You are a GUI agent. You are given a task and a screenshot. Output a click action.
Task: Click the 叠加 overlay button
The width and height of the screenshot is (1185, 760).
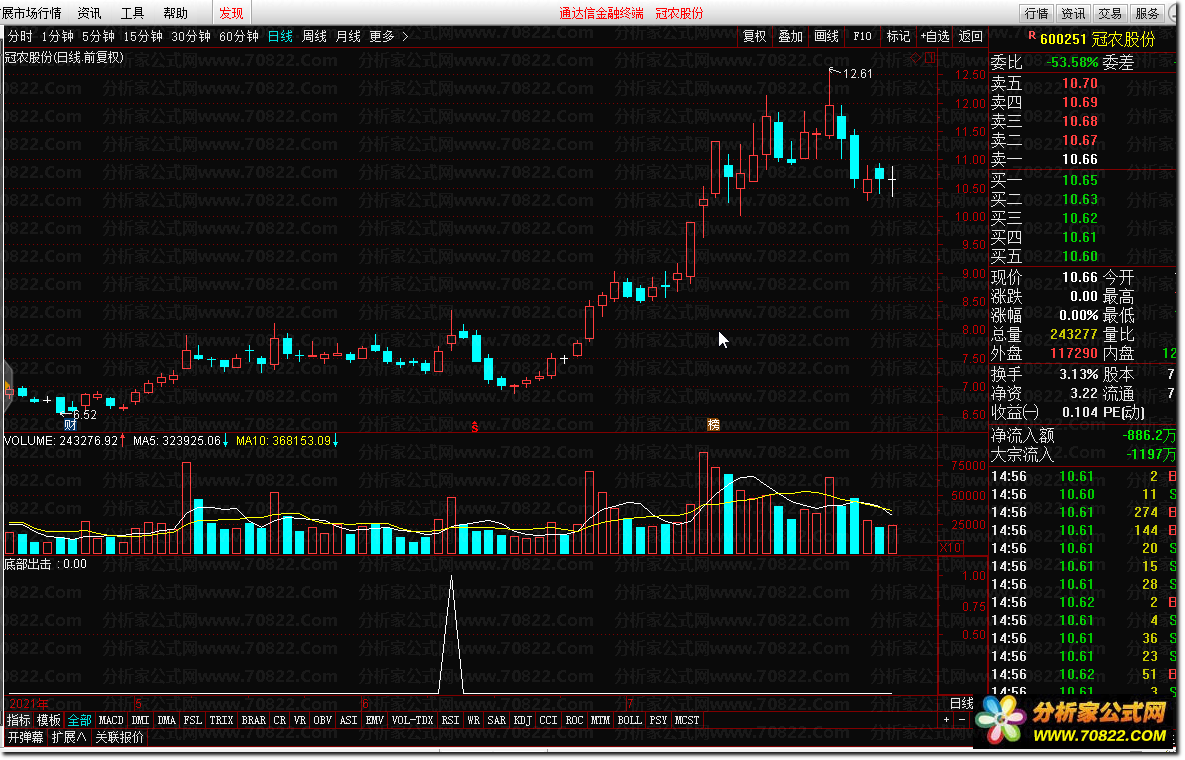(x=791, y=36)
